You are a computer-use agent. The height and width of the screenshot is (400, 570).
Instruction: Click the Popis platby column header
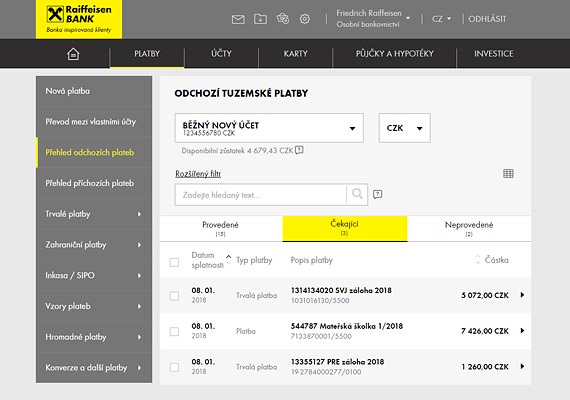(312, 260)
